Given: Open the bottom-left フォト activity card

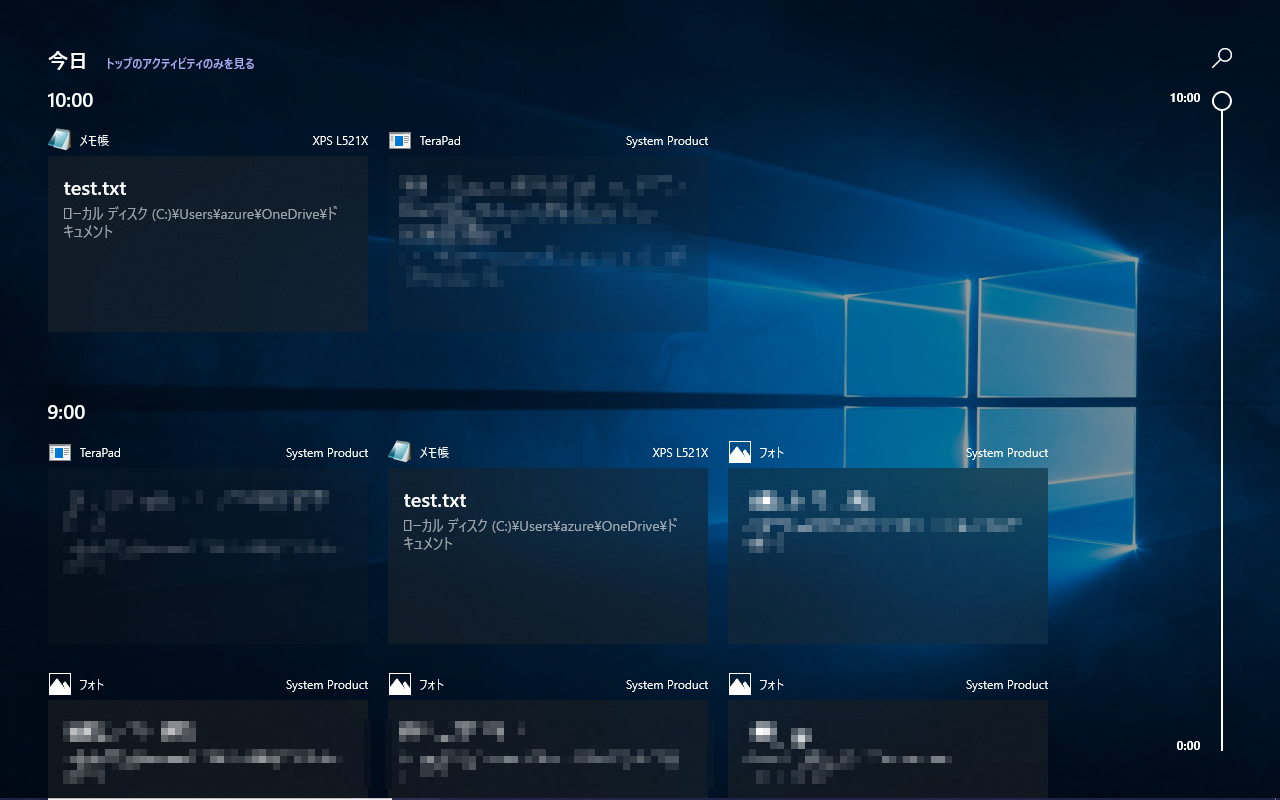Looking at the screenshot, I should pos(208,749).
